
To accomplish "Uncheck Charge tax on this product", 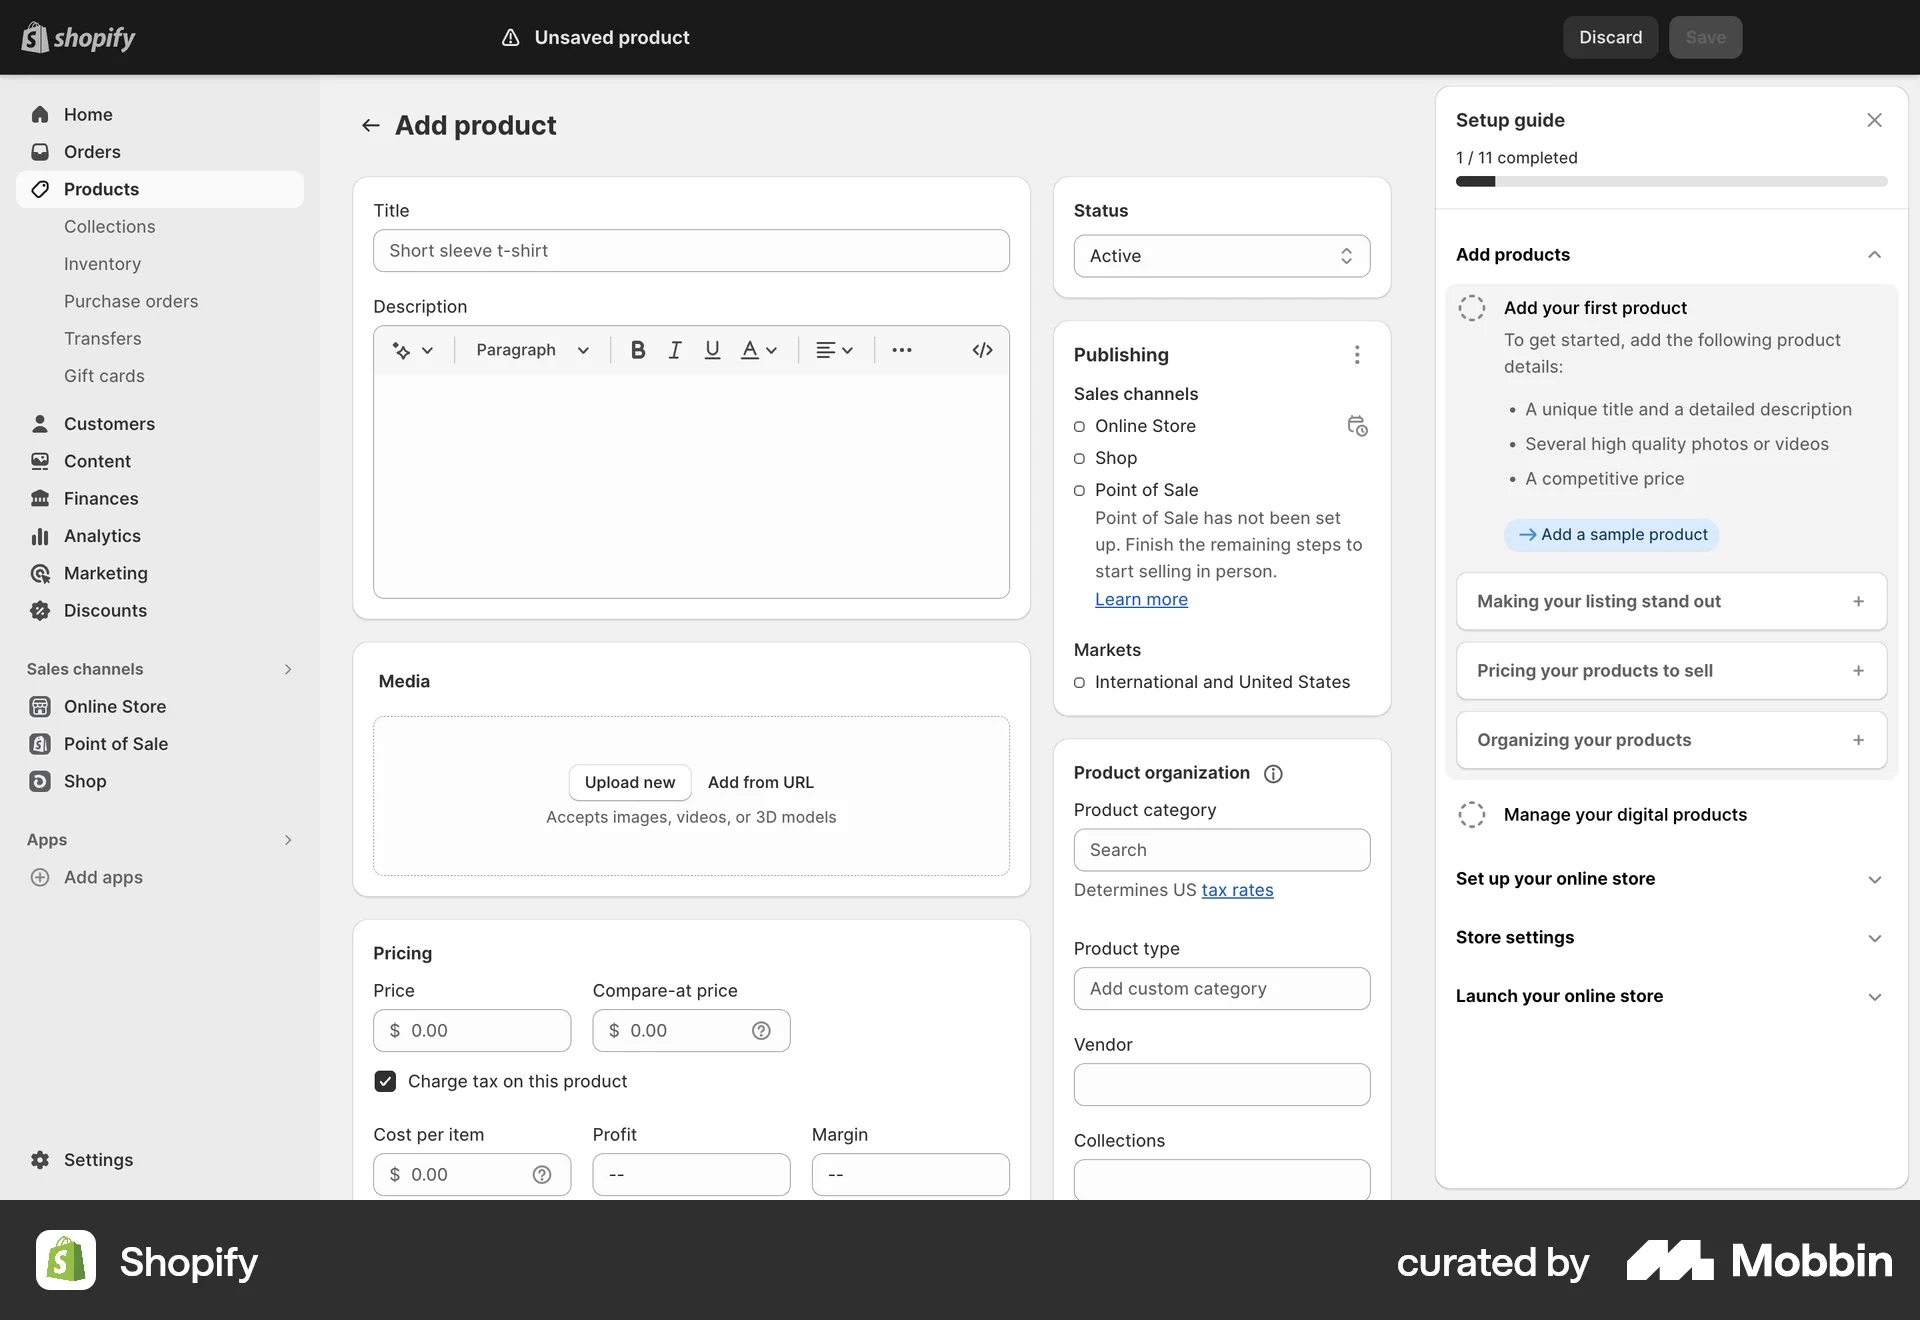I will pyautogui.click(x=385, y=1081).
